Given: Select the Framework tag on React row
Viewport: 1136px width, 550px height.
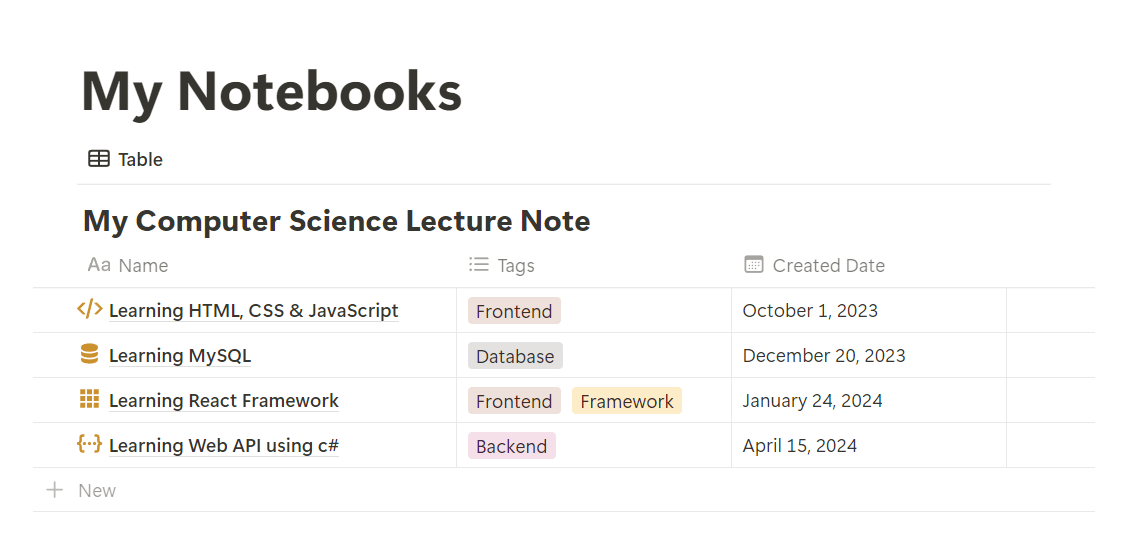Looking at the screenshot, I should pyautogui.click(x=627, y=401).
